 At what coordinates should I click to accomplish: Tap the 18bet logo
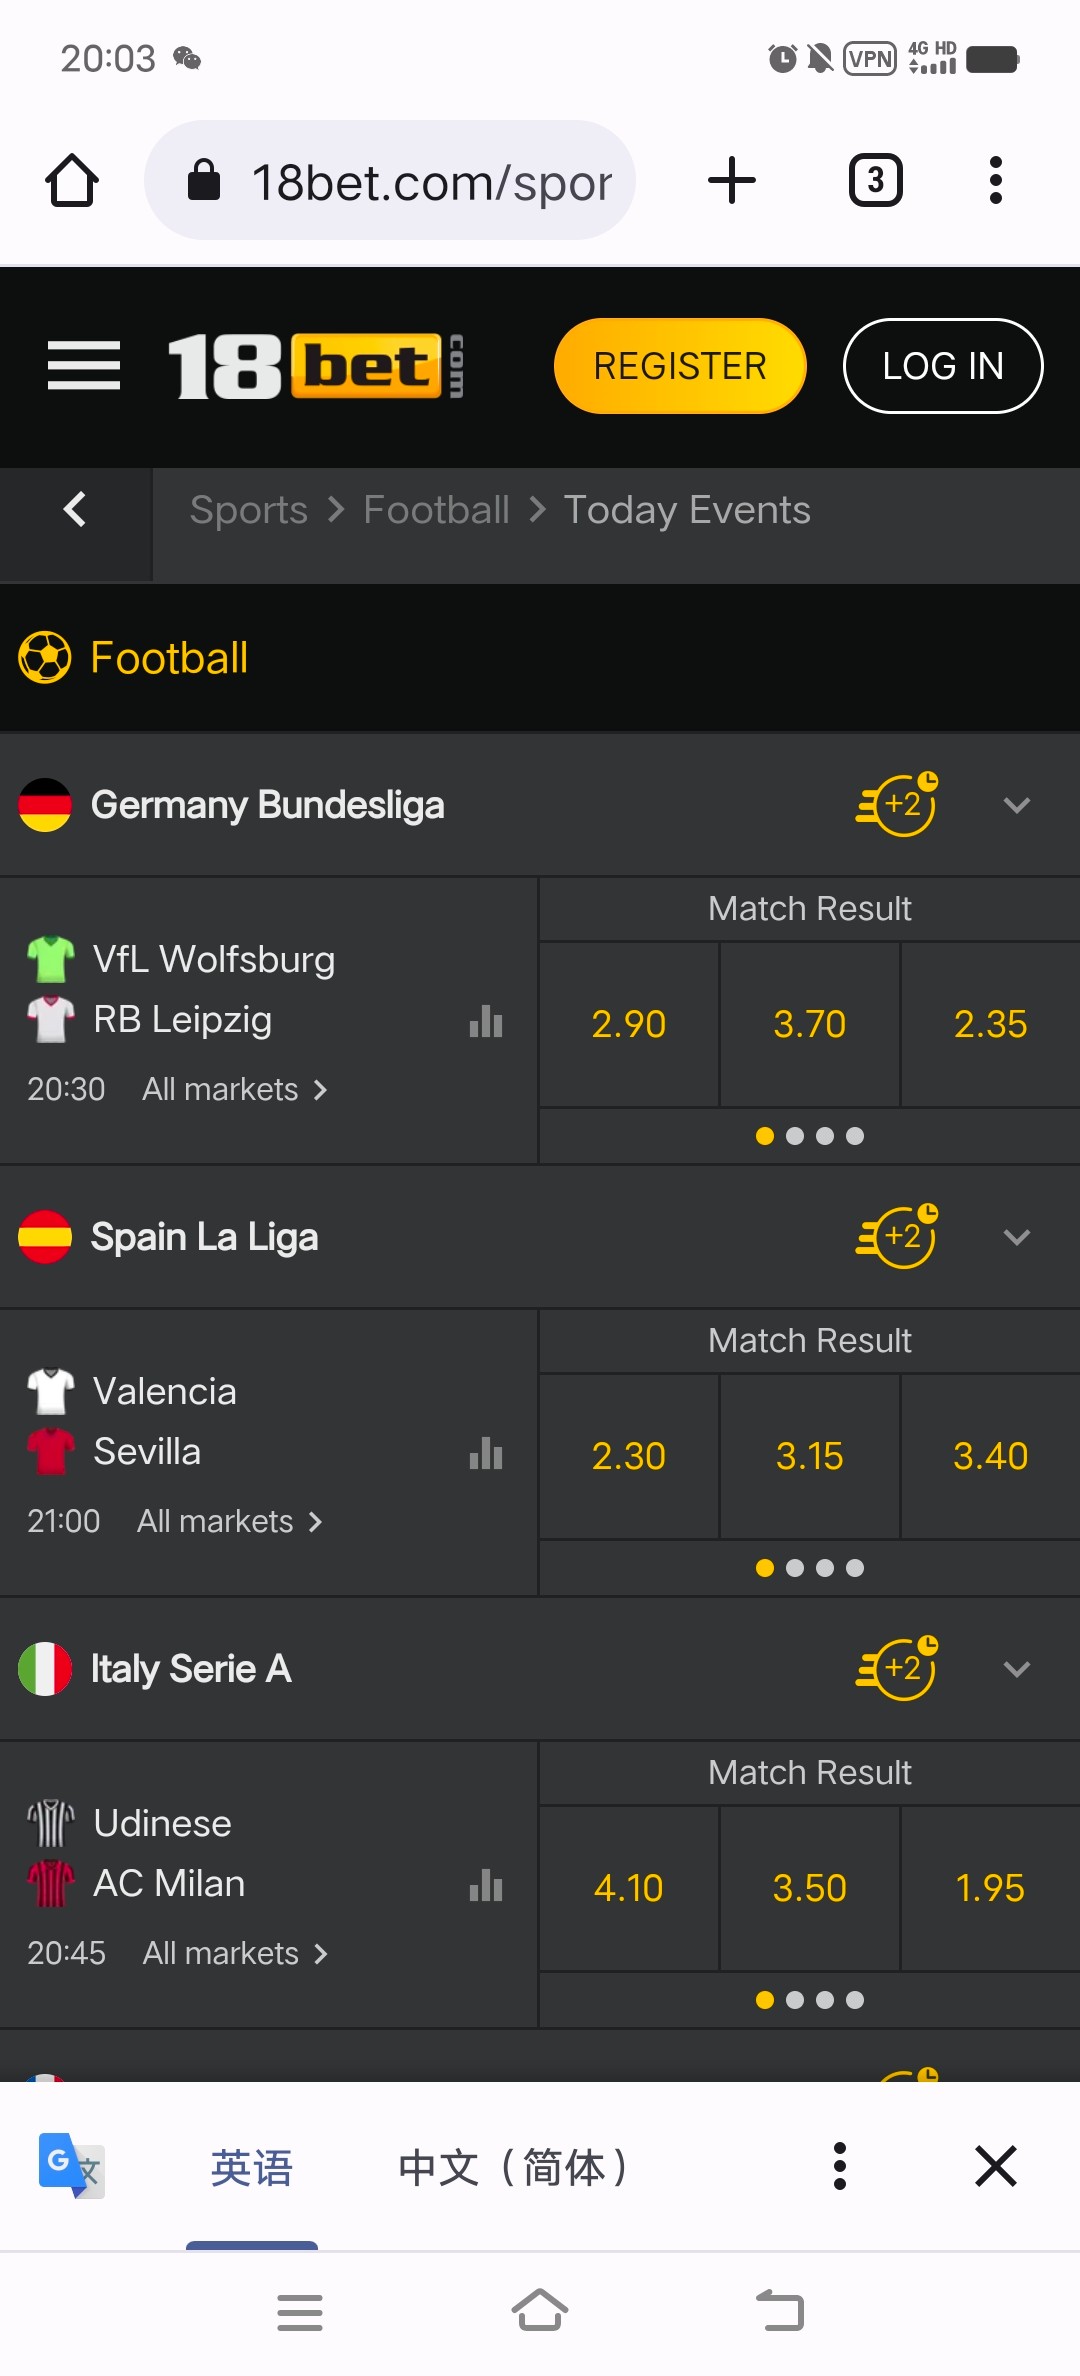coord(315,366)
